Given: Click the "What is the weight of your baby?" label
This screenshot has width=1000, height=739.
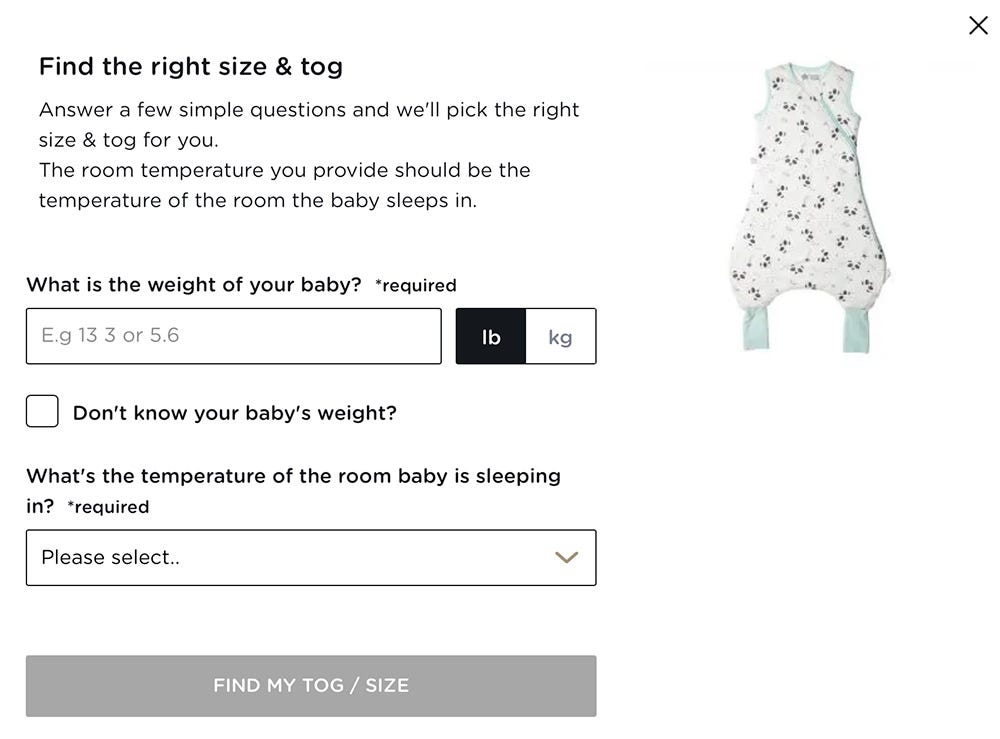Looking at the screenshot, I should coord(194,284).
